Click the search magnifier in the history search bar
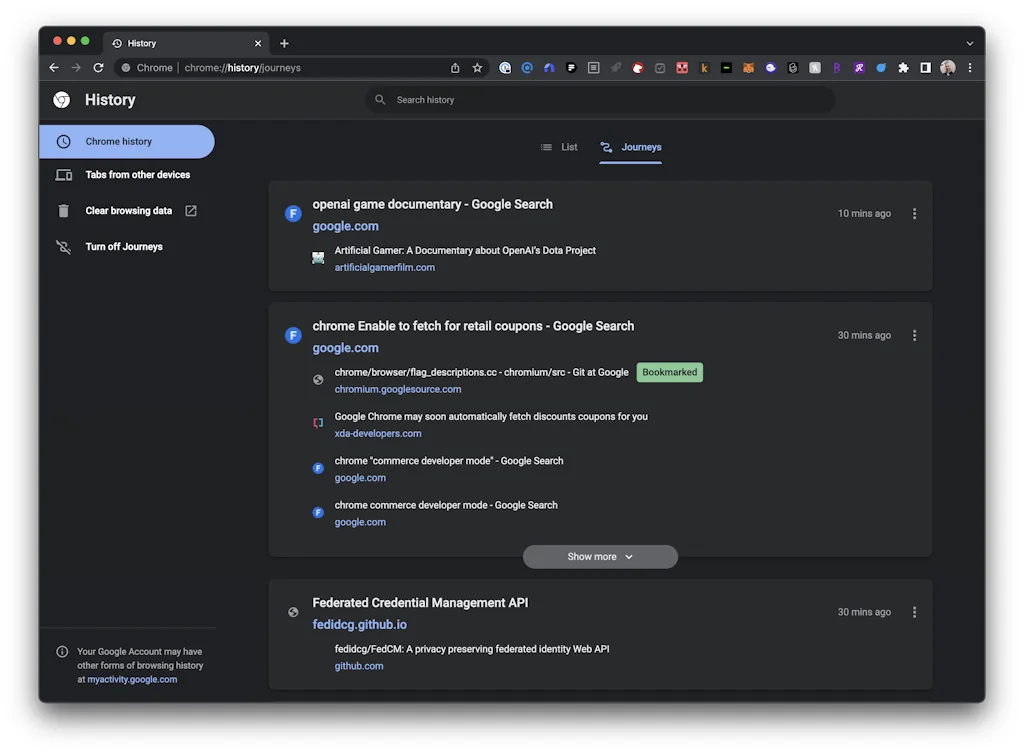Image resolution: width=1024 pixels, height=754 pixels. click(379, 99)
